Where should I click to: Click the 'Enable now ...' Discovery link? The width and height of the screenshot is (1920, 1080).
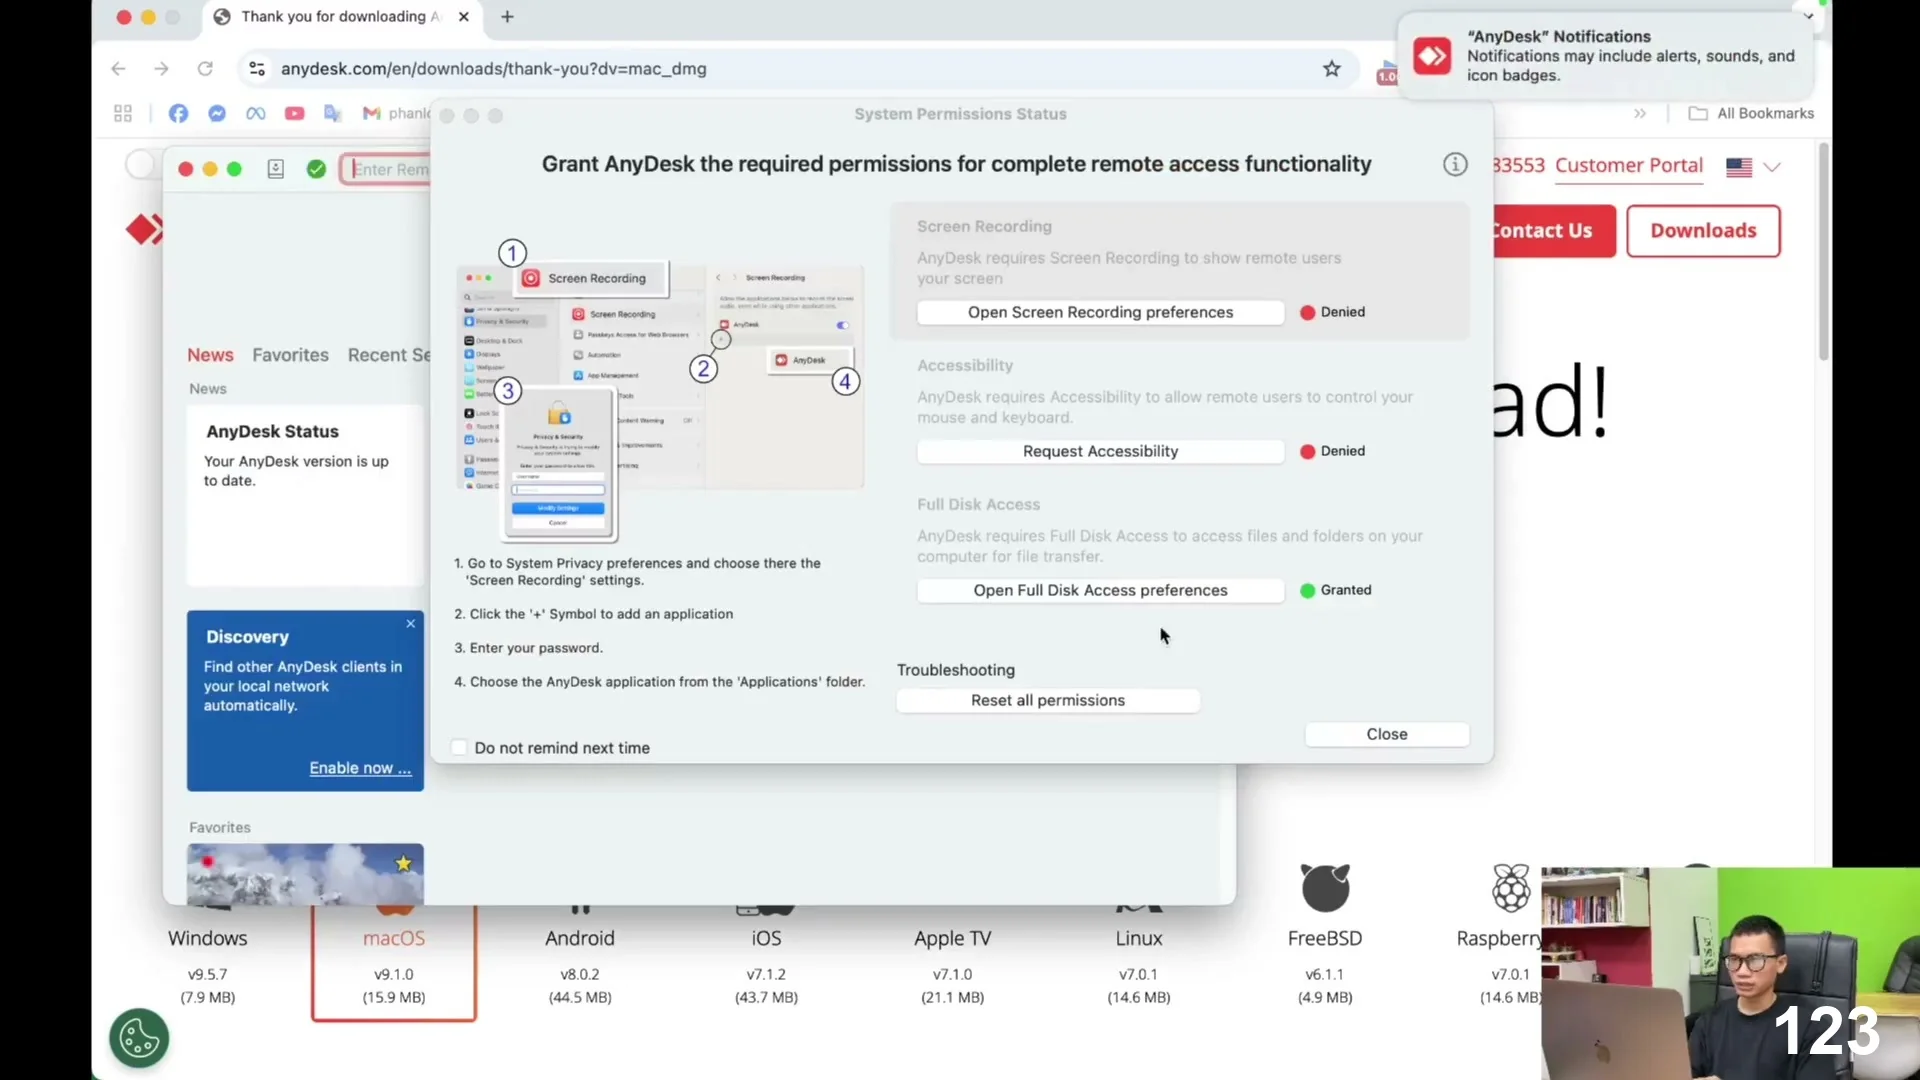360,768
